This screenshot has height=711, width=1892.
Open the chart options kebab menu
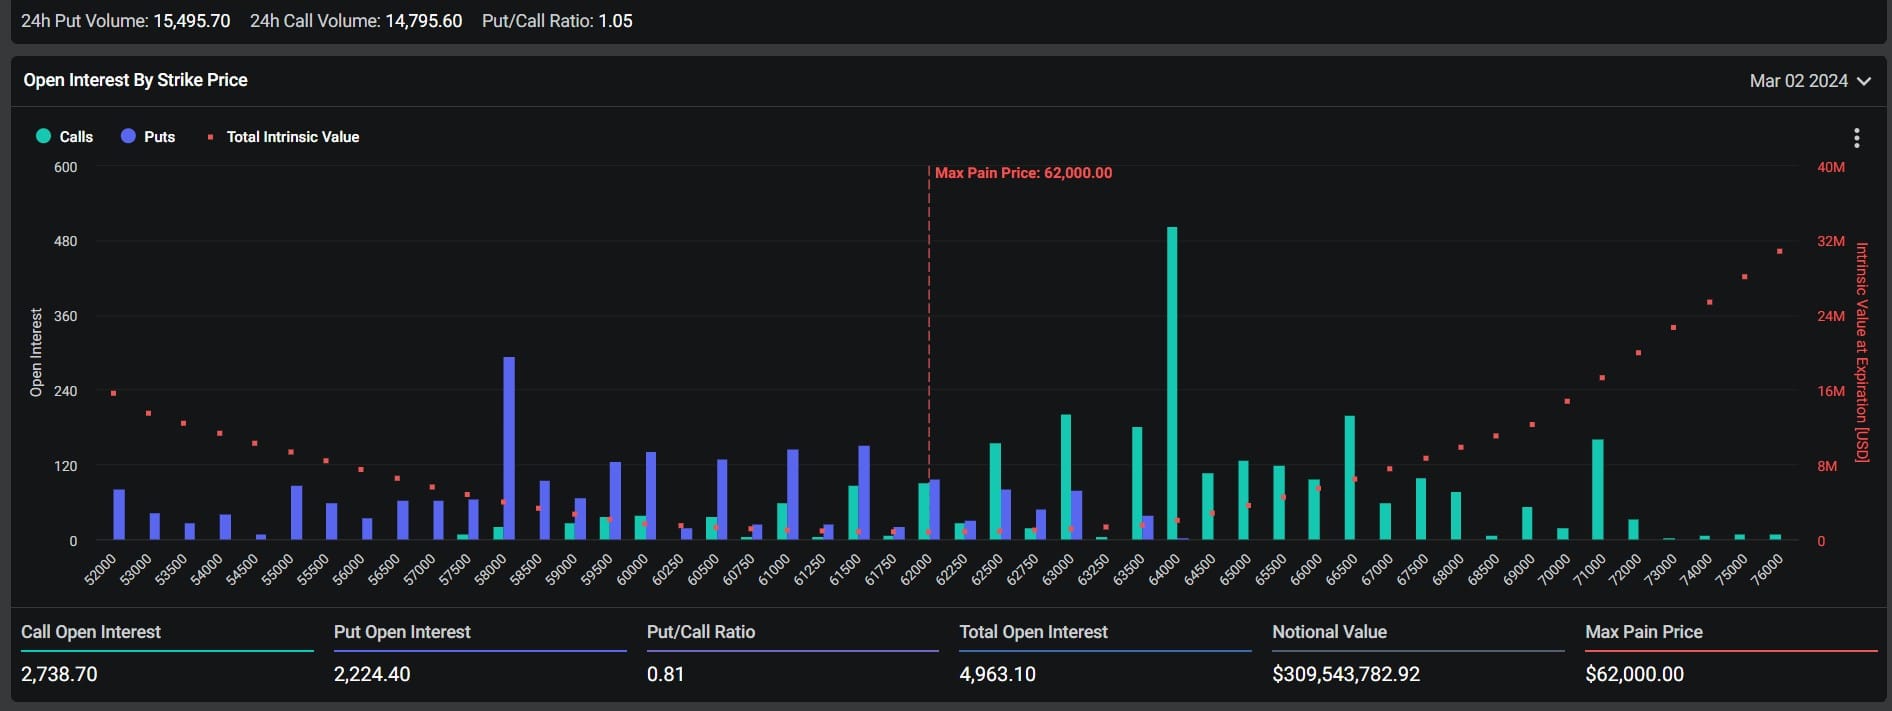(1856, 137)
